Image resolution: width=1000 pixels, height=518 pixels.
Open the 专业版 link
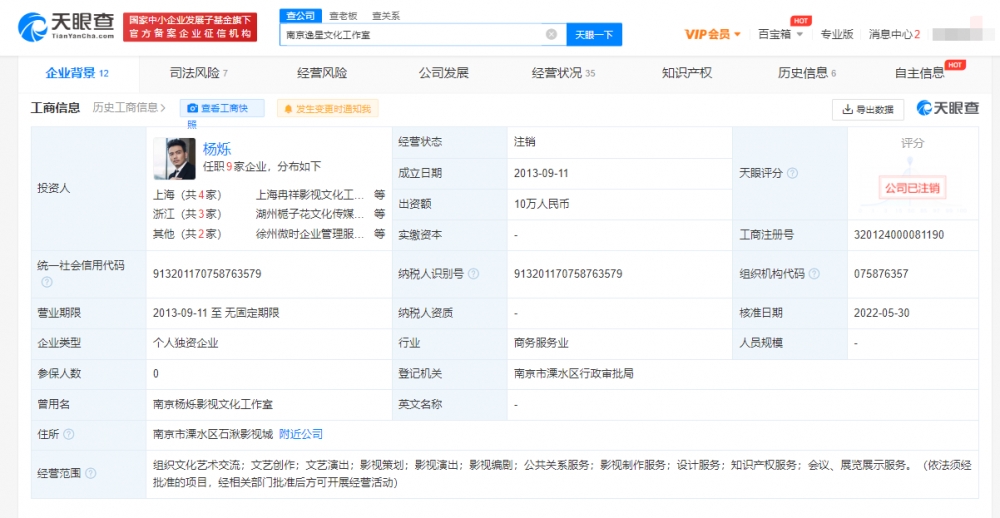coord(837,34)
